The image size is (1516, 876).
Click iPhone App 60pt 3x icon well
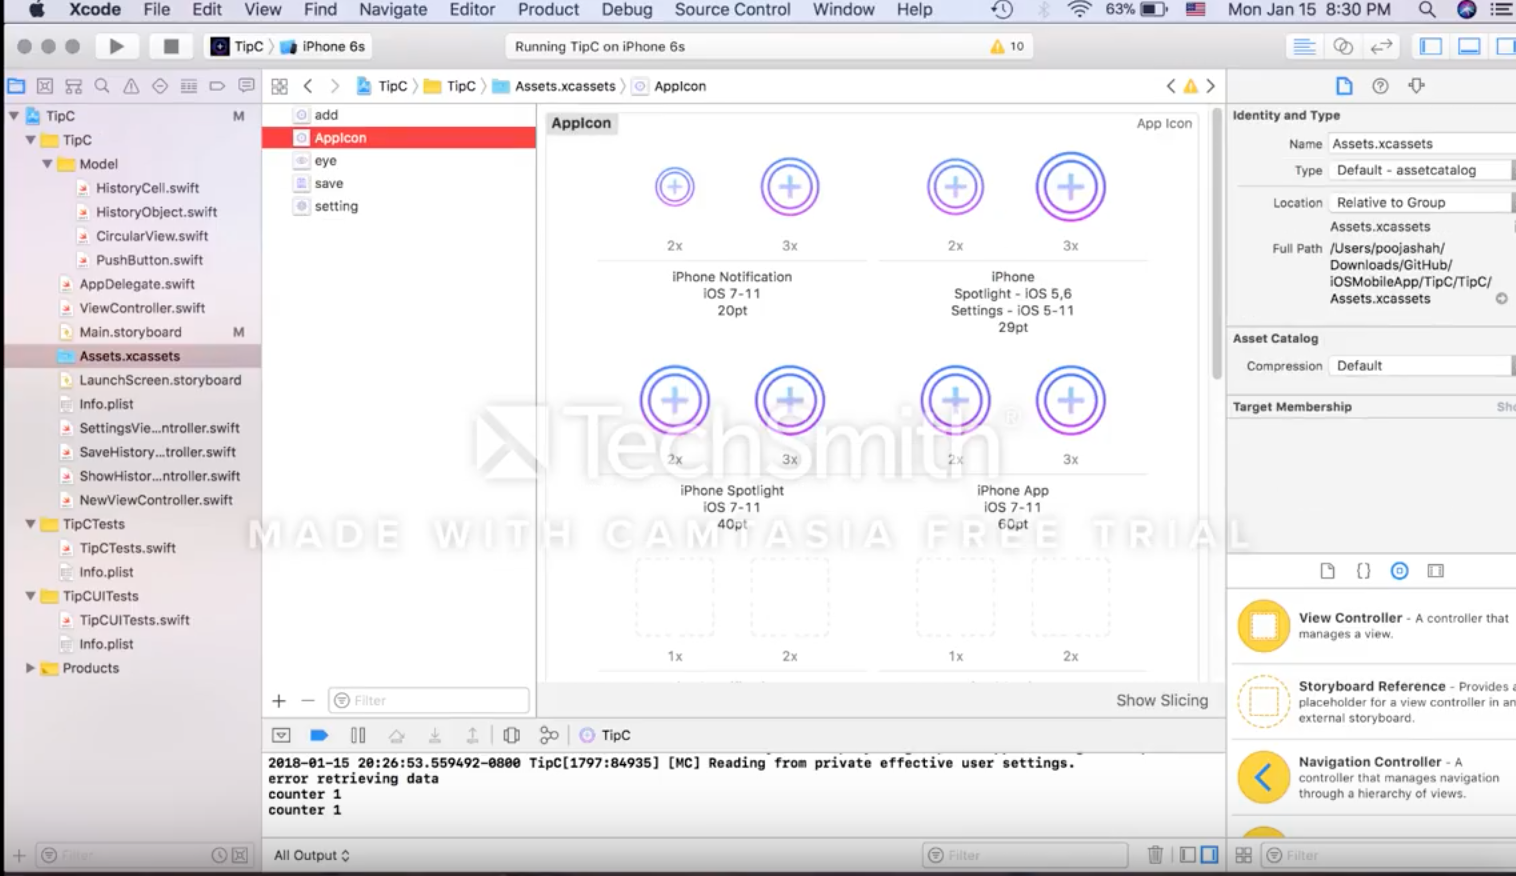click(x=1070, y=401)
